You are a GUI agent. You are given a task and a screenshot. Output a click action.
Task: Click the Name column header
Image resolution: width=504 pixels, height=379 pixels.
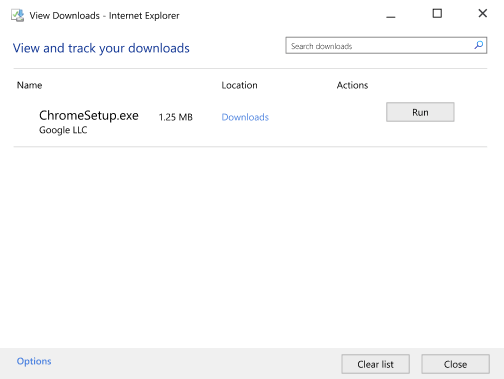coord(29,85)
